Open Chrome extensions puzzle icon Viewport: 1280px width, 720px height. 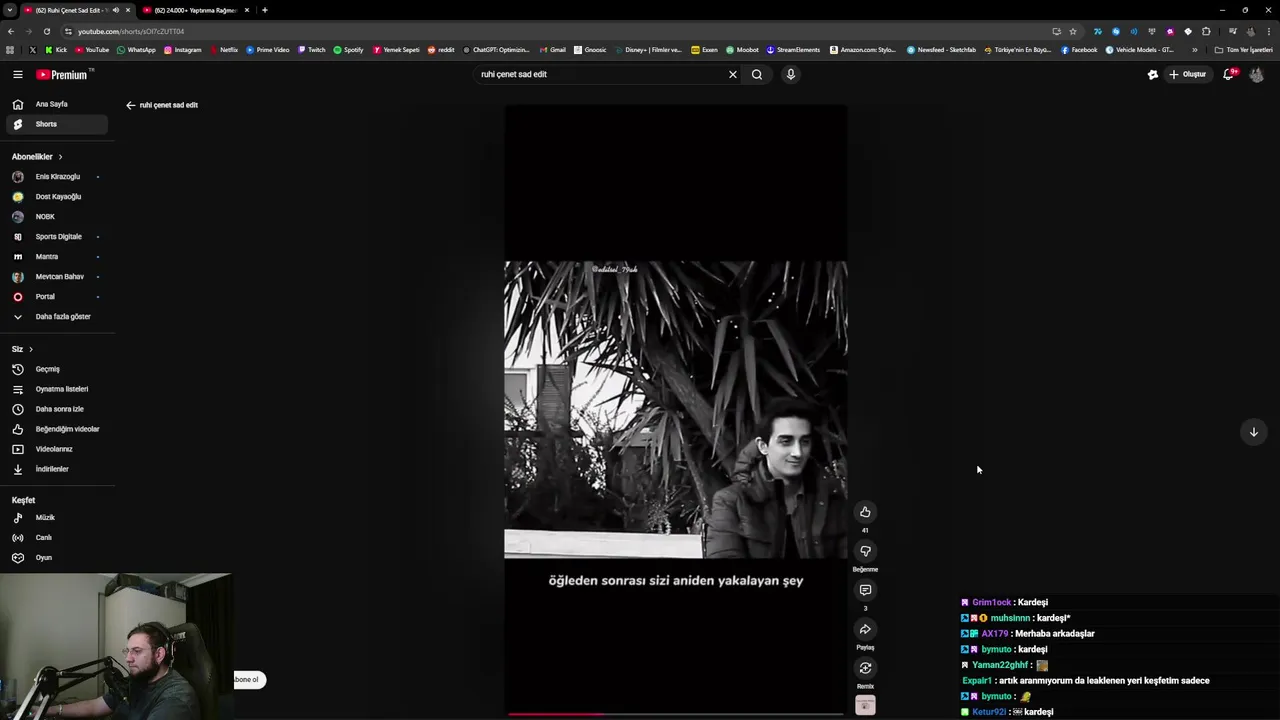point(1206,31)
